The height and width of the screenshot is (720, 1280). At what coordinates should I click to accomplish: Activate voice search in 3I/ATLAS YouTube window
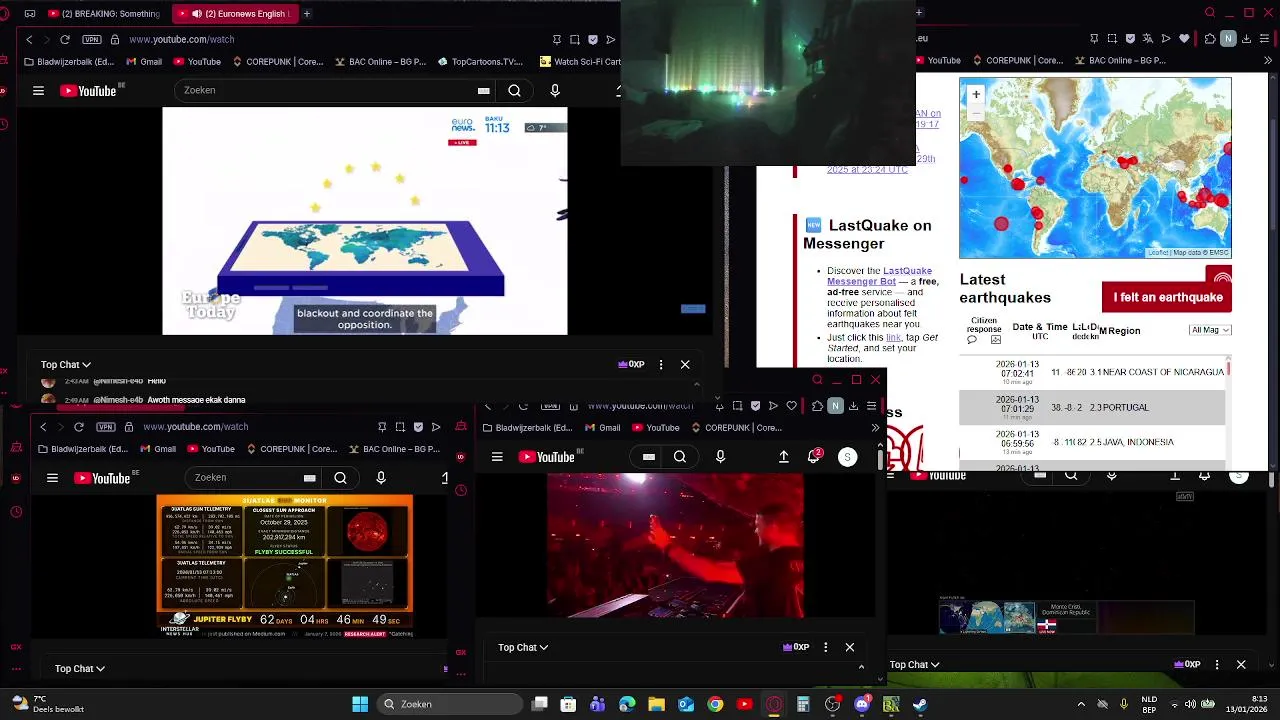(381, 478)
